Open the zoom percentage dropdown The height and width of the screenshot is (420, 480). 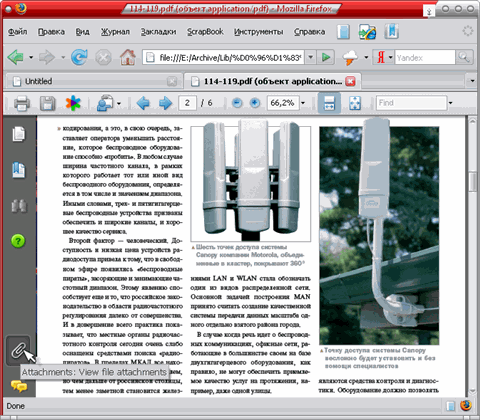pos(303,103)
